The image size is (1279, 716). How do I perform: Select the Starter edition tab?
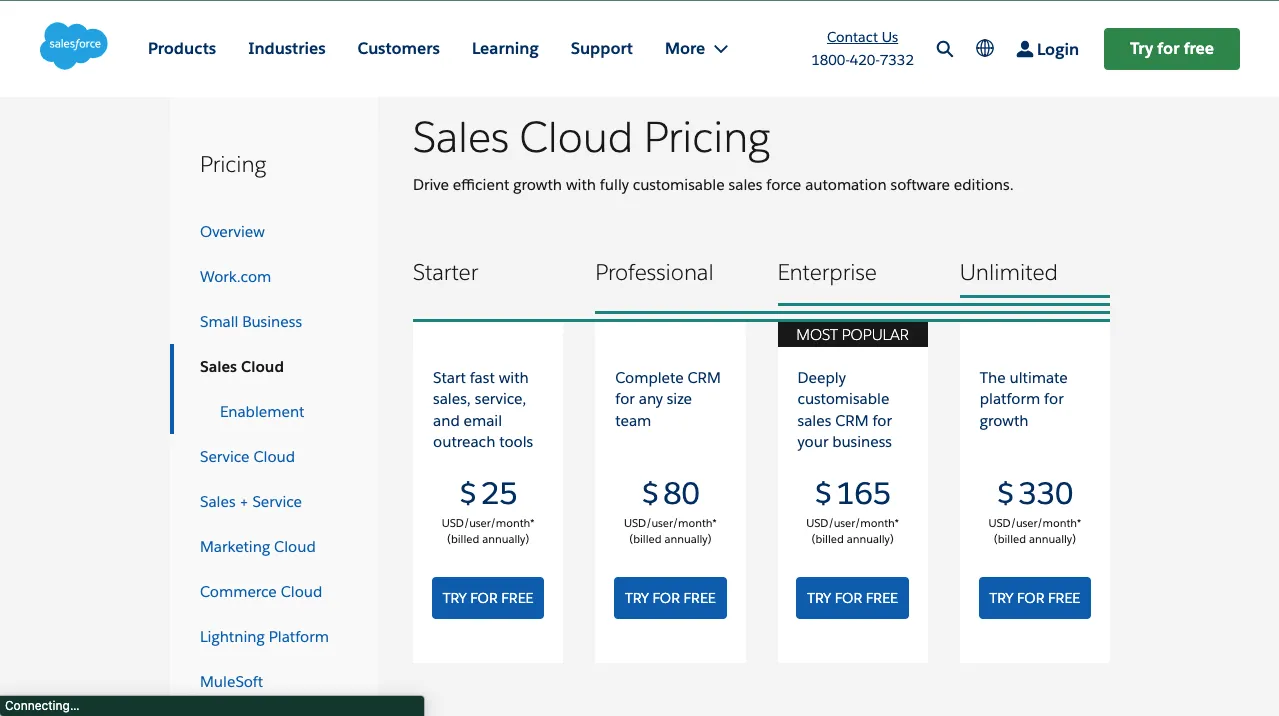click(x=445, y=272)
